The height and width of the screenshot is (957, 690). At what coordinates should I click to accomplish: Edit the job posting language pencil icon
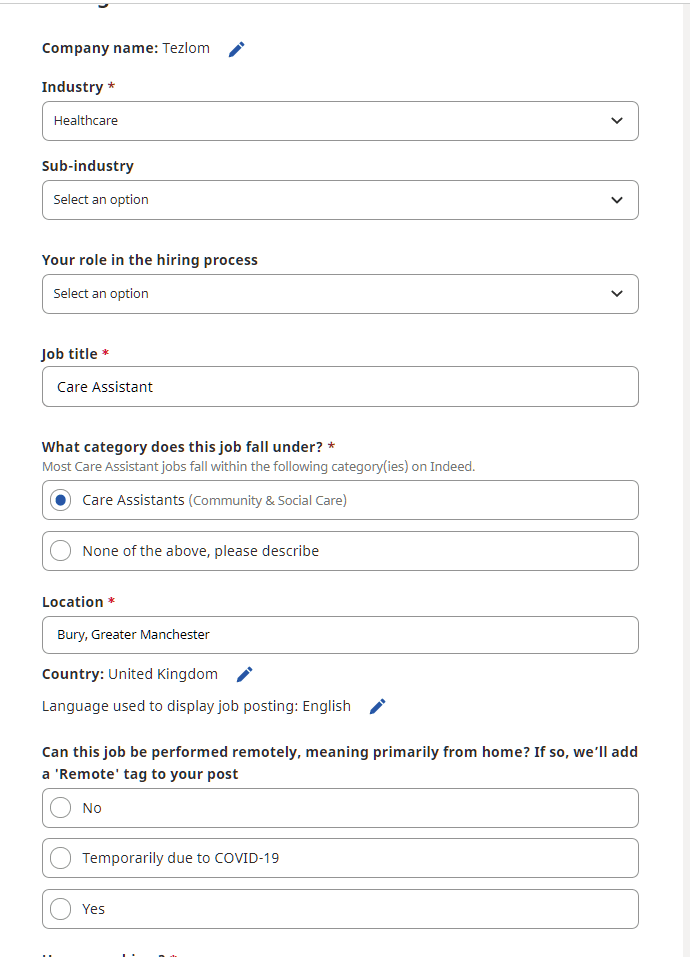tap(377, 707)
